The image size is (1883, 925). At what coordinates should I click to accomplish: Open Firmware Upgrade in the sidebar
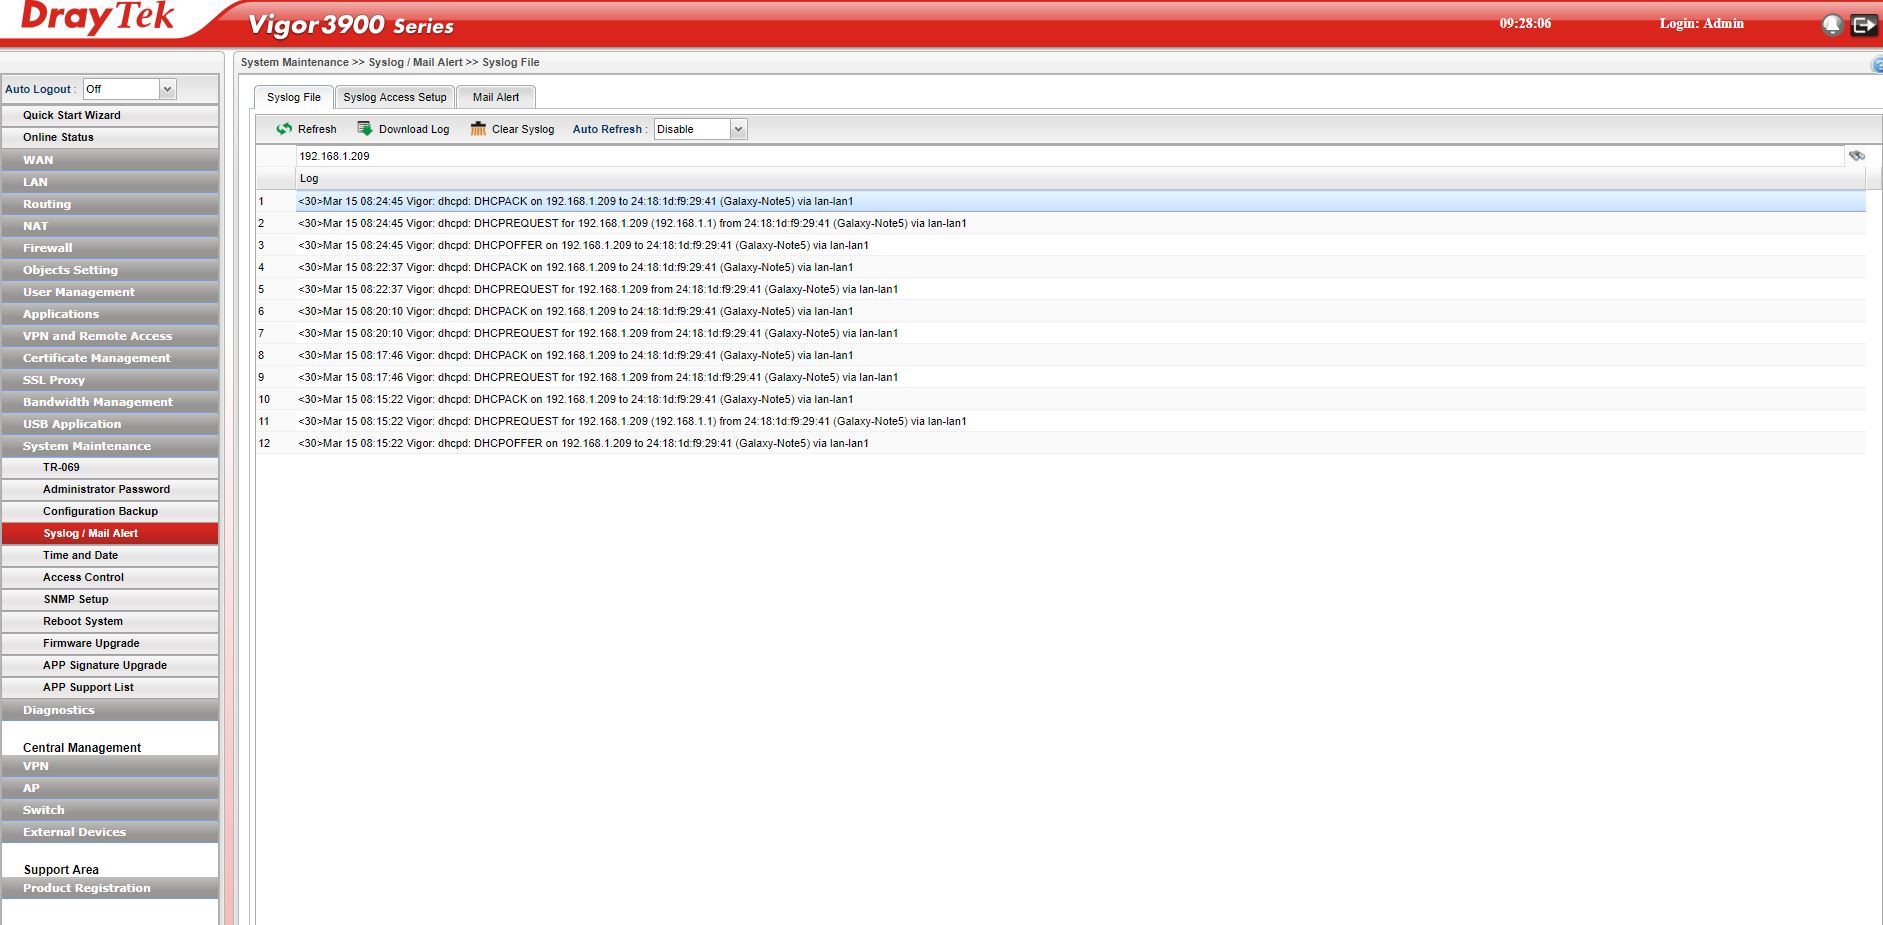(x=91, y=643)
